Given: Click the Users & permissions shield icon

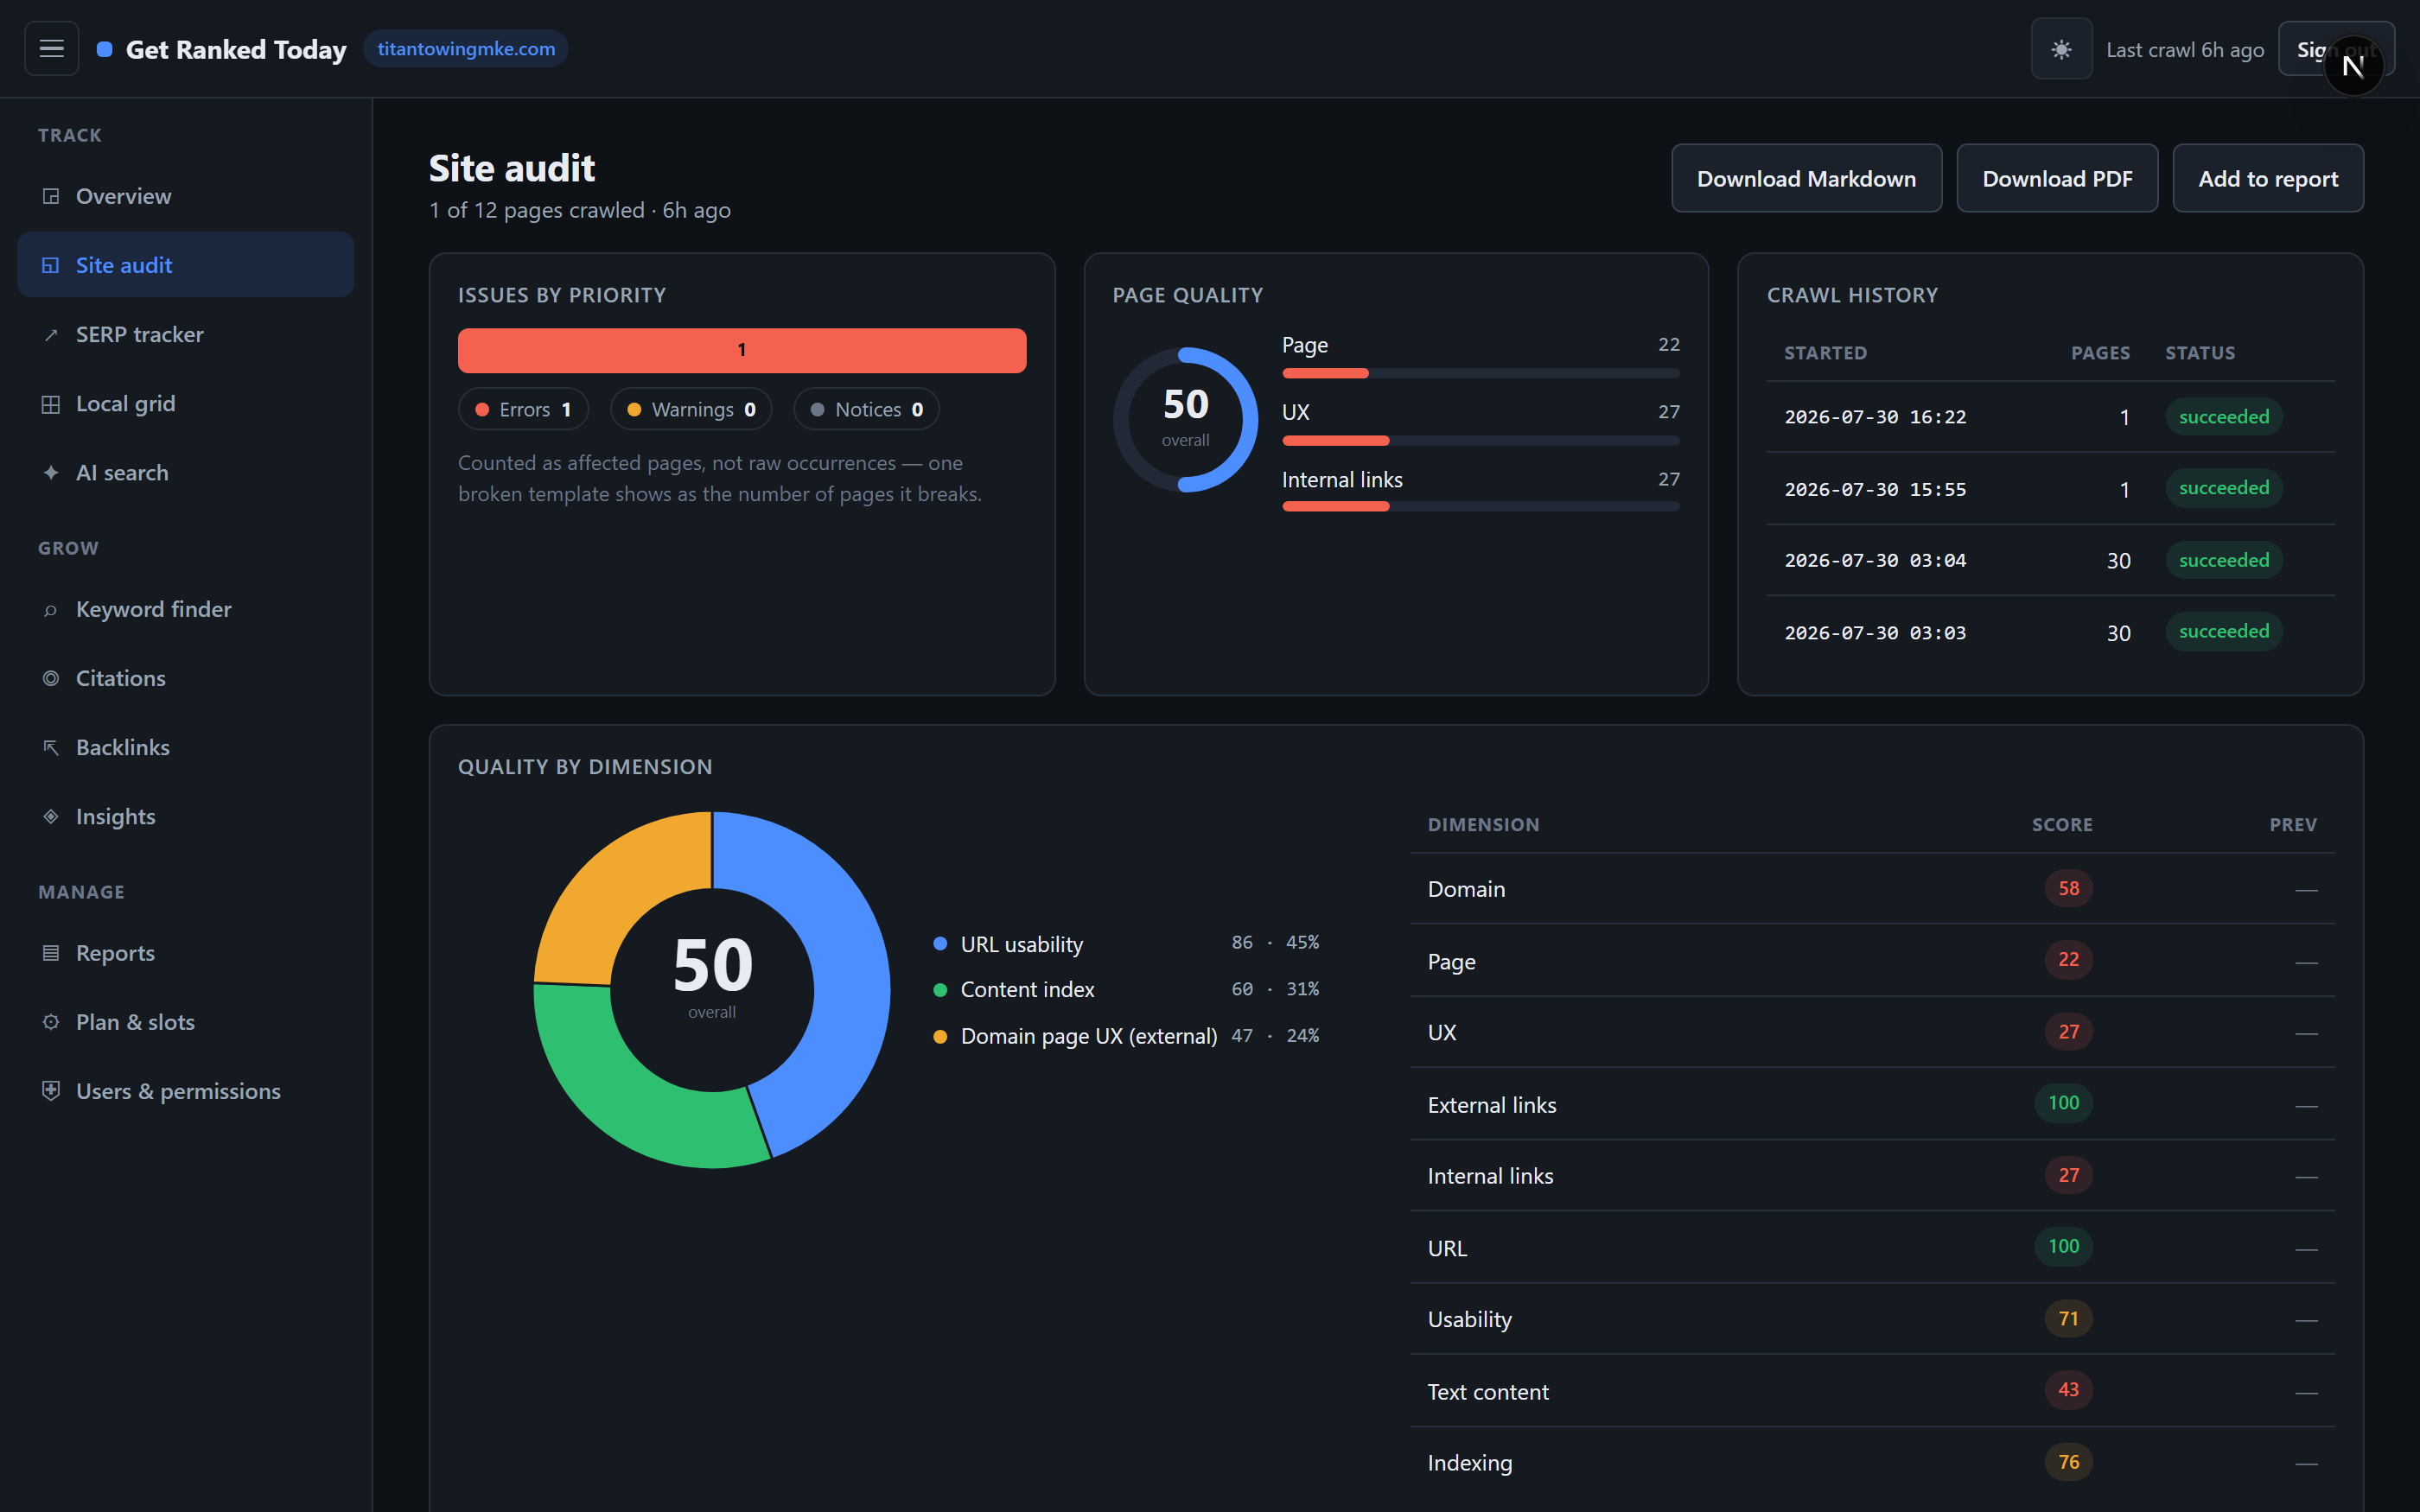Looking at the screenshot, I should [51, 1090].
